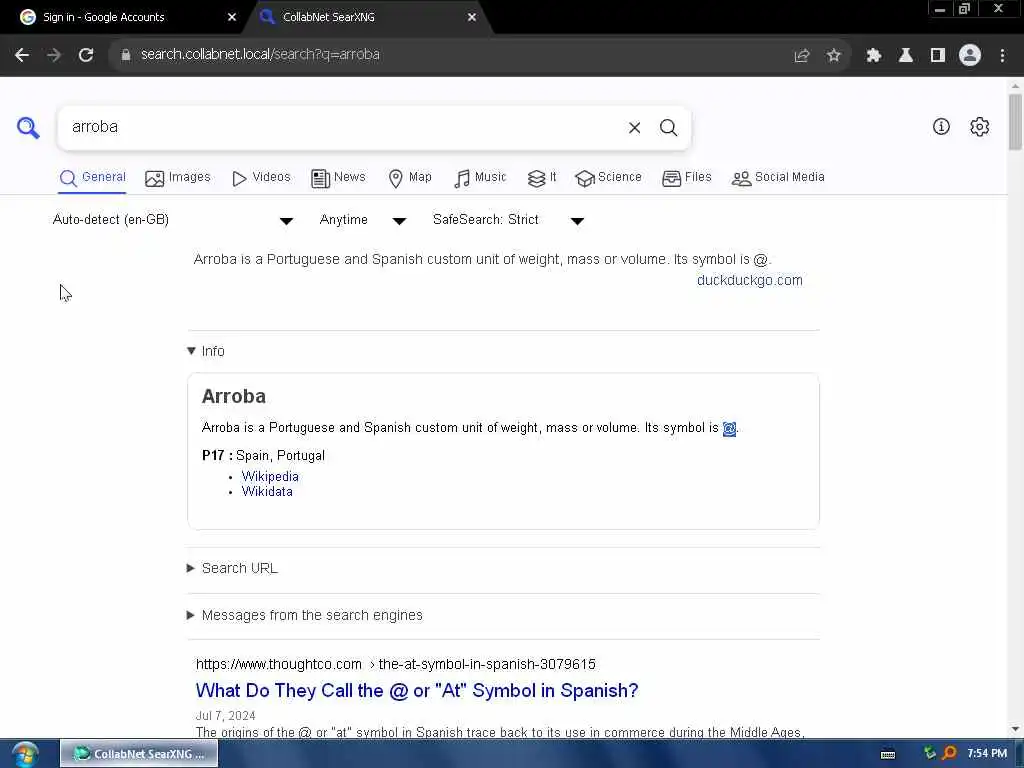Bookmark this page with the star icon

pyautogui.click(x=833, y=55)
